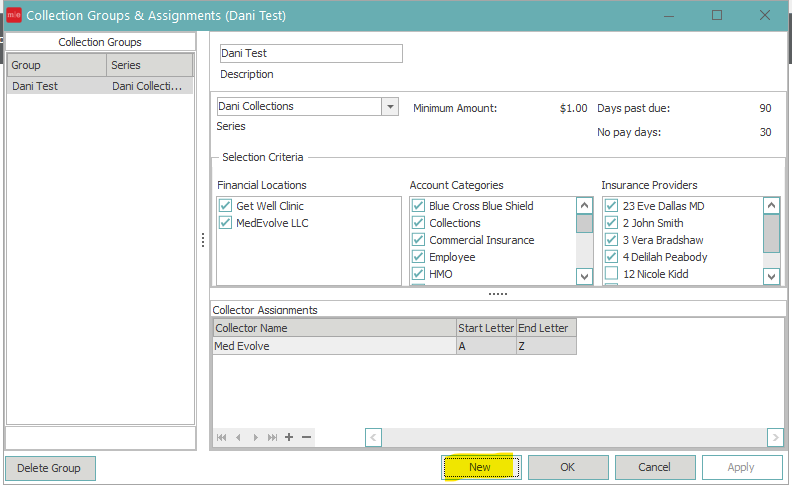Click the highlighted New button
The width and height of the screenshot is (792, 490).
tap(480, 467)
